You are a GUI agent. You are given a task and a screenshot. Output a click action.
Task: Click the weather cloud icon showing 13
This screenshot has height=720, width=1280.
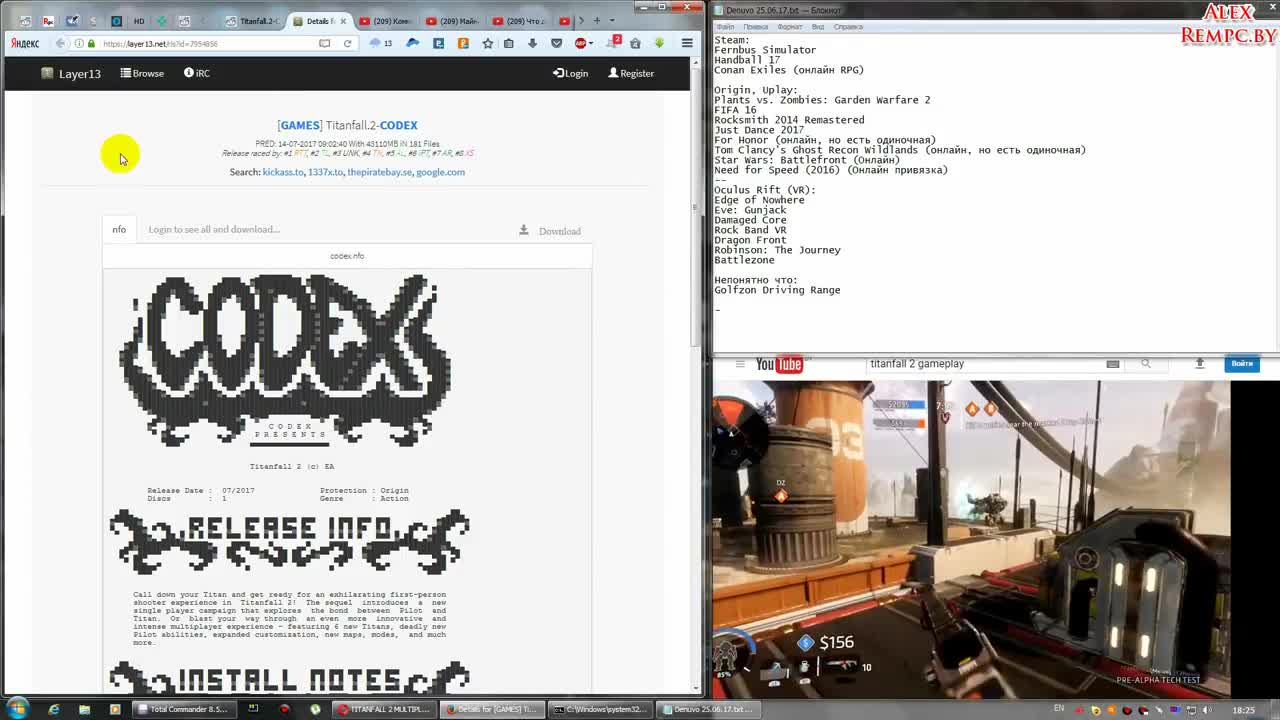pos(380,43)
